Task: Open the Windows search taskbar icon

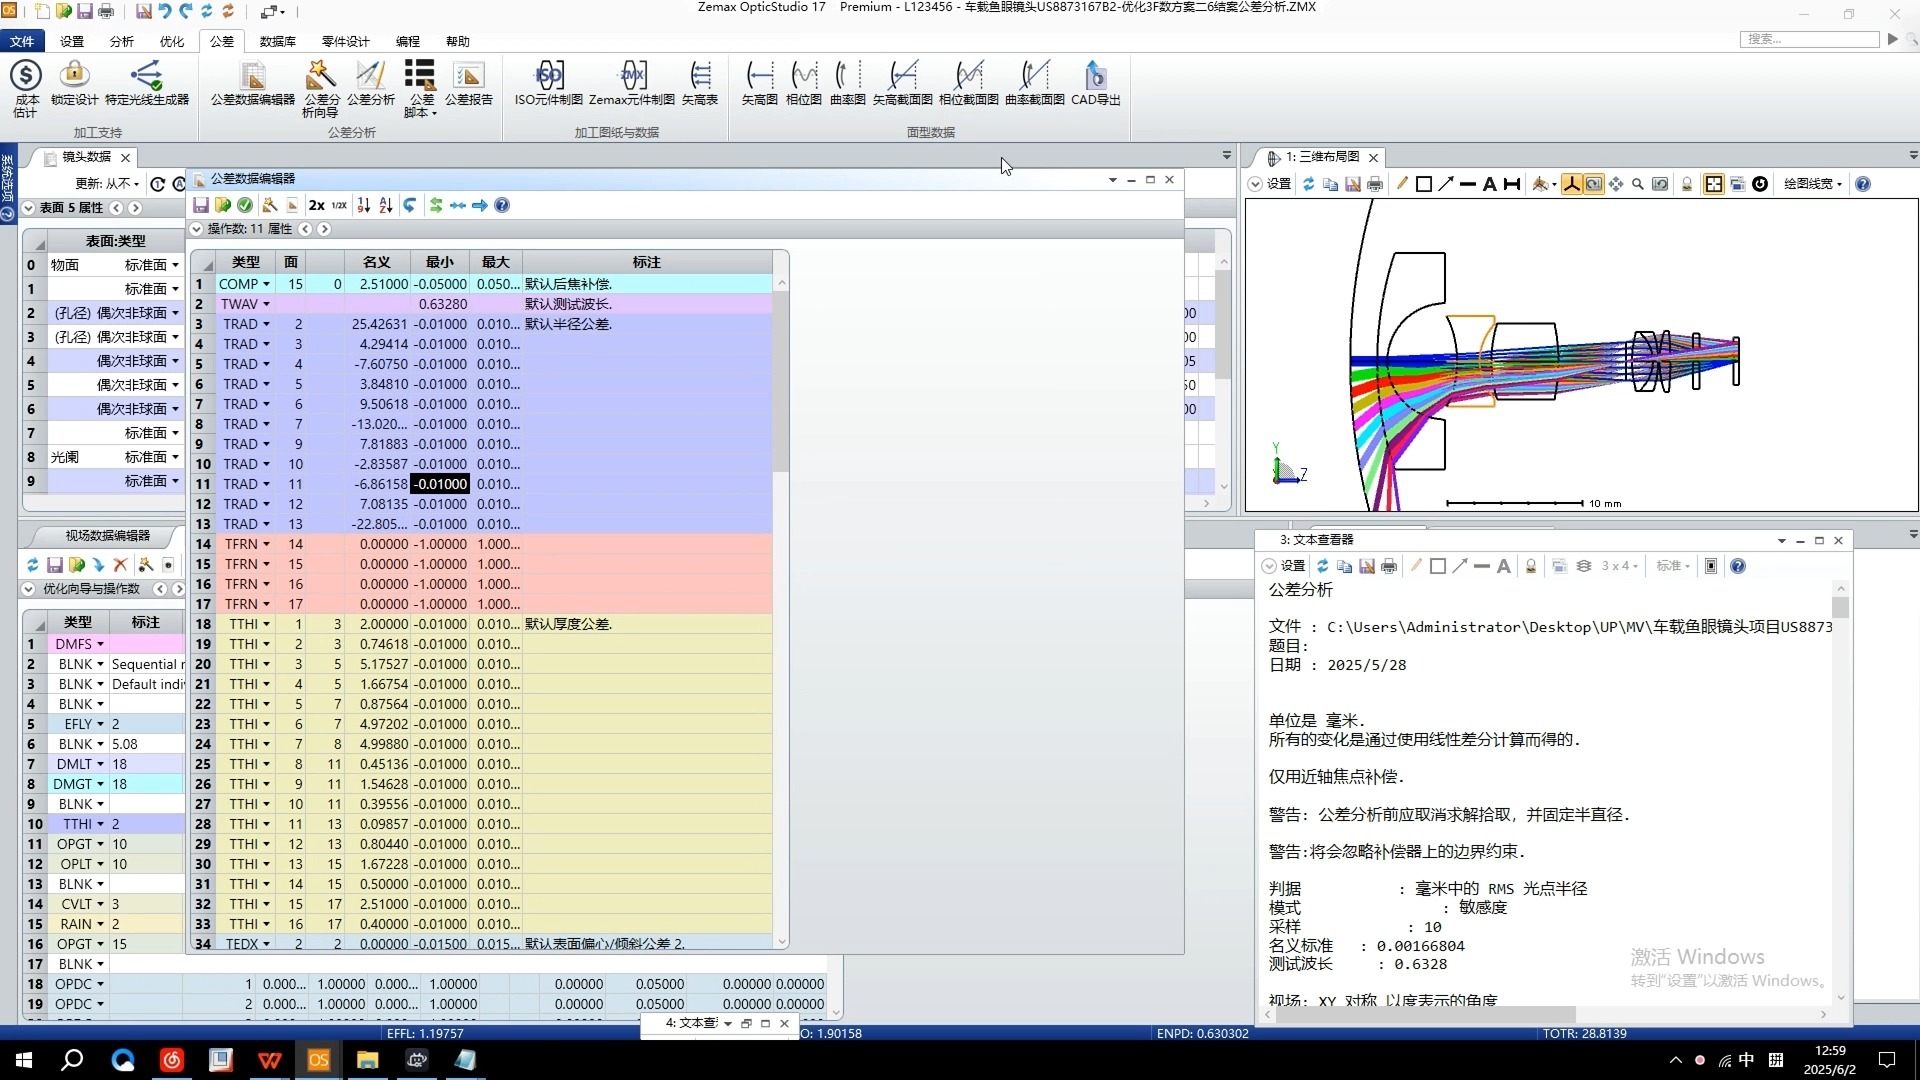Action: coord(72,1060)
